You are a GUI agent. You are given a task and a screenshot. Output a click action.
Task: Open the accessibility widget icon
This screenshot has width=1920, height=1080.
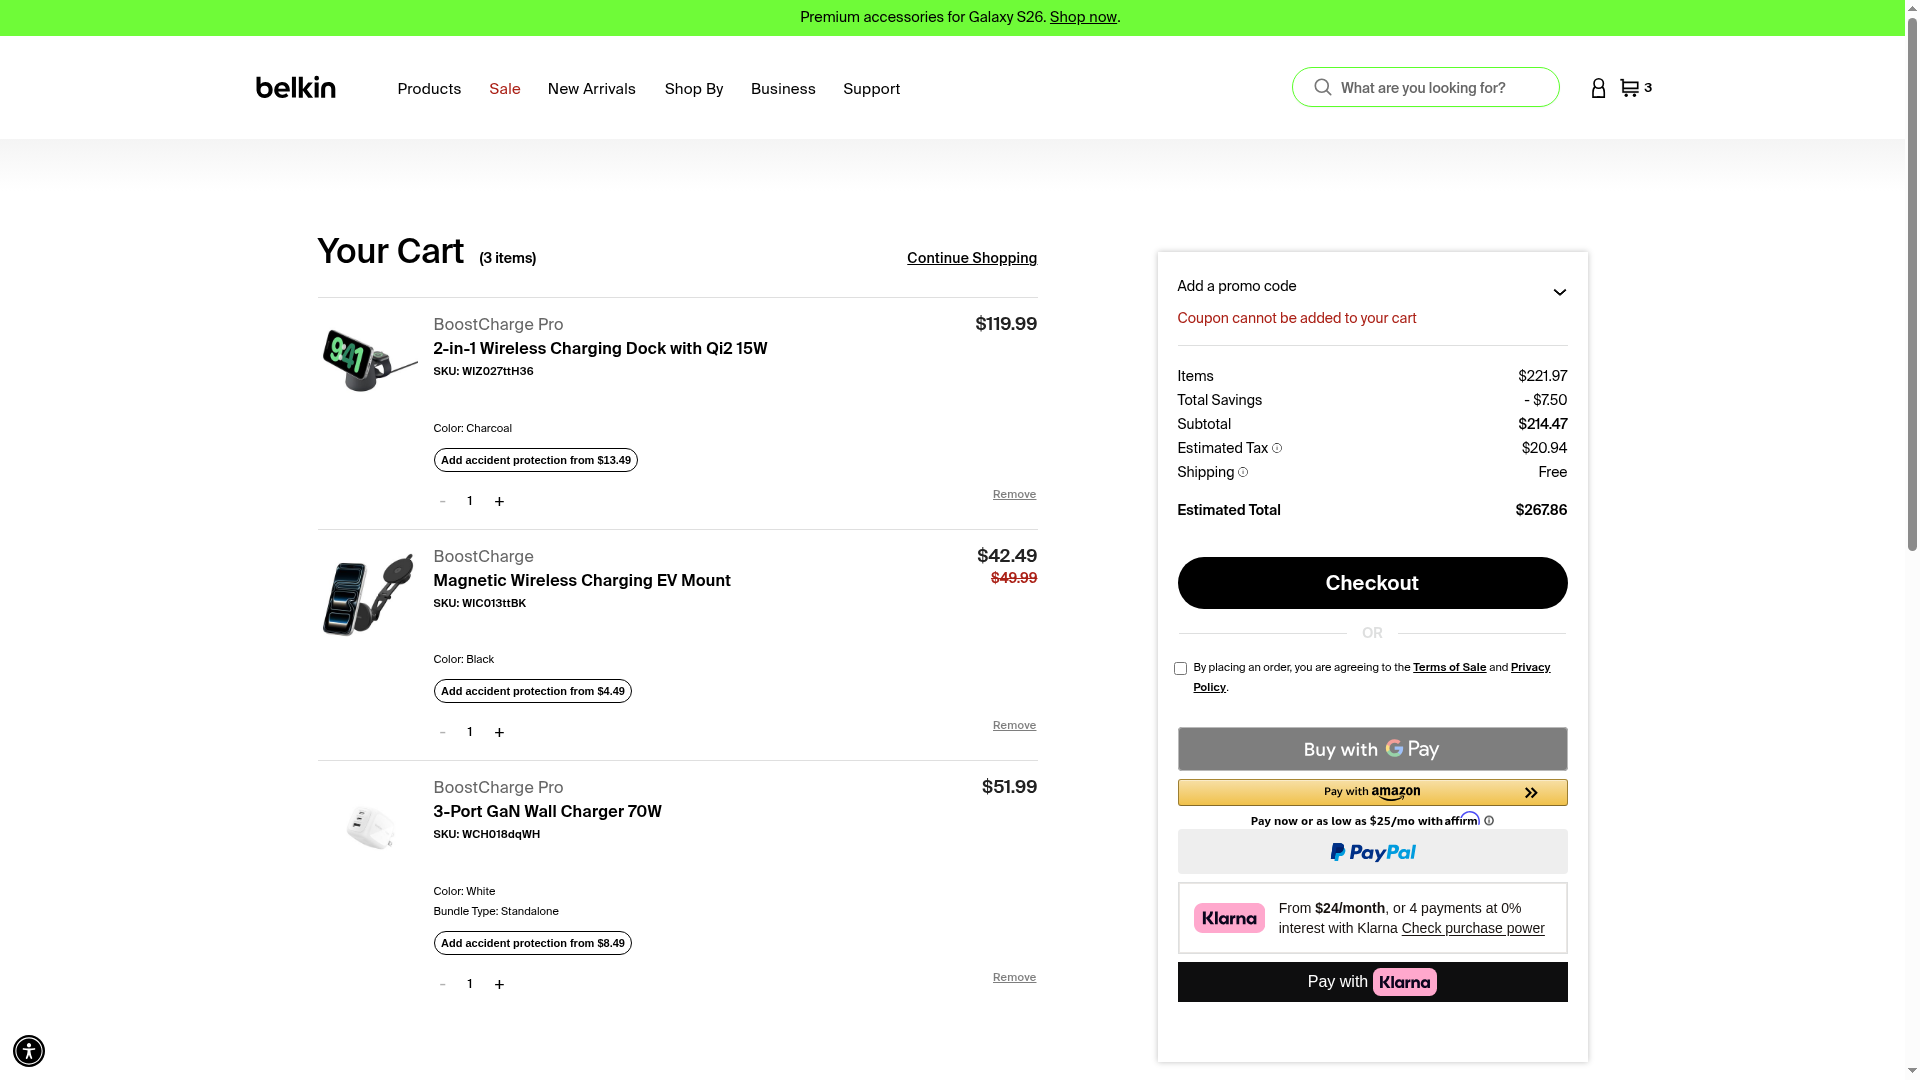click(29, 1051)
